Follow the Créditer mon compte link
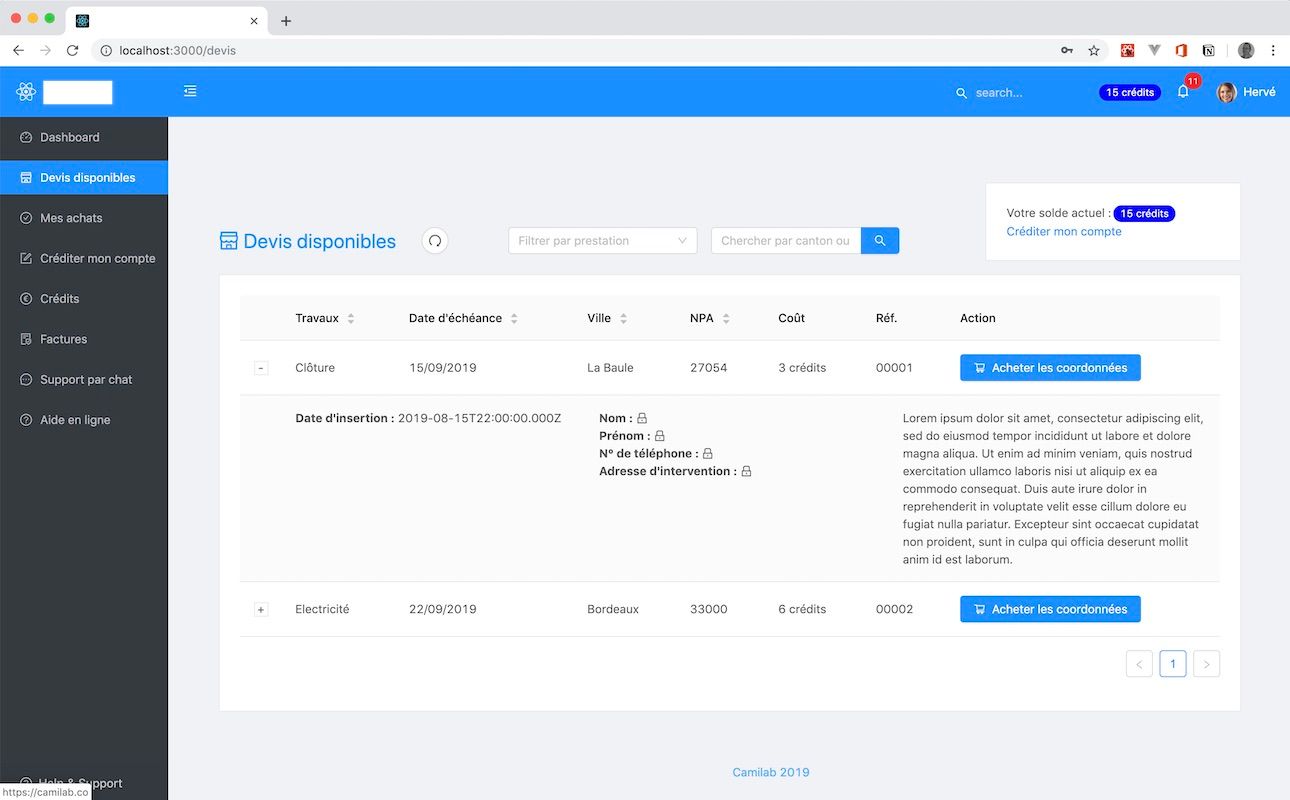Image resolution: width=1290 pixels, height=800 pixels. (x=1063, y=231)
